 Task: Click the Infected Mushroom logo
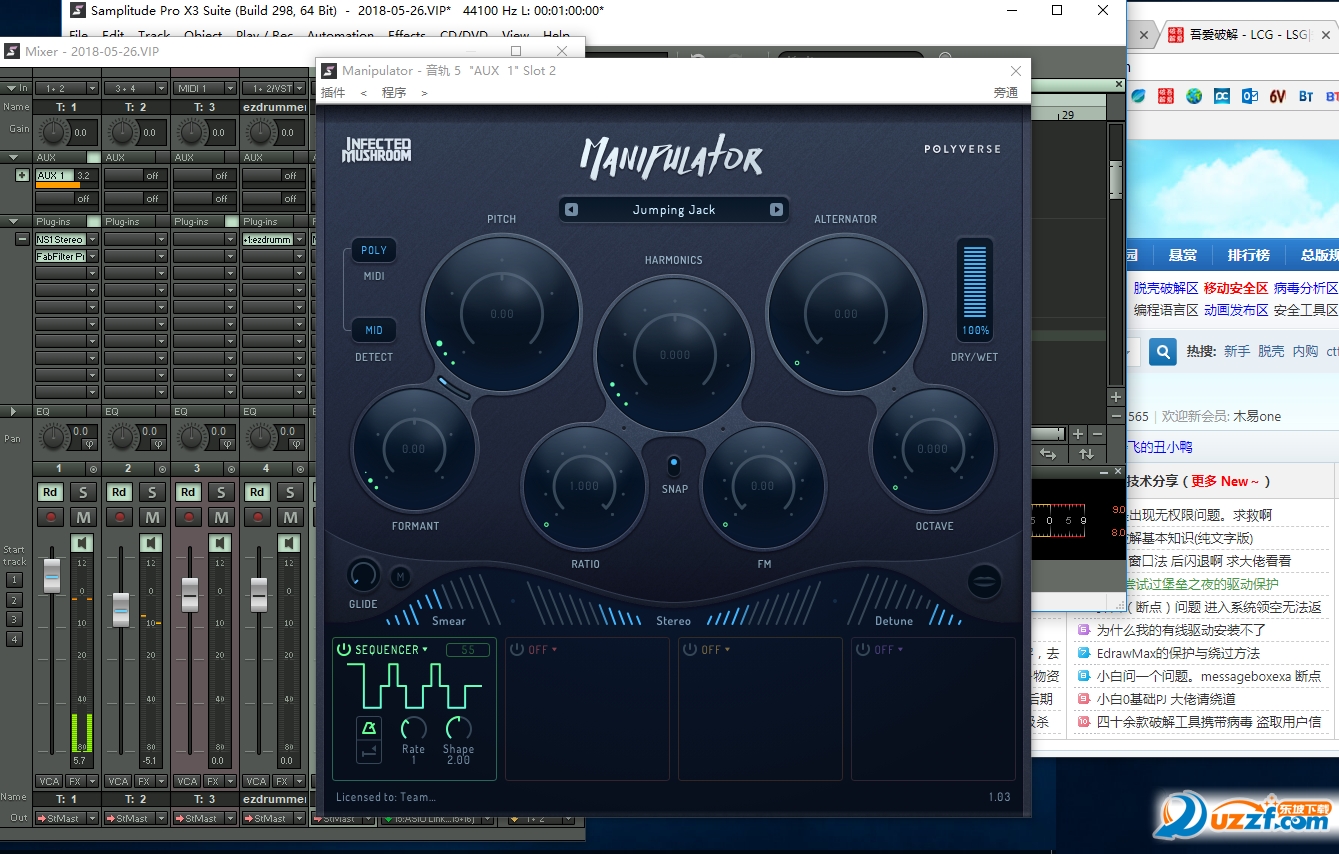[376, 149]
